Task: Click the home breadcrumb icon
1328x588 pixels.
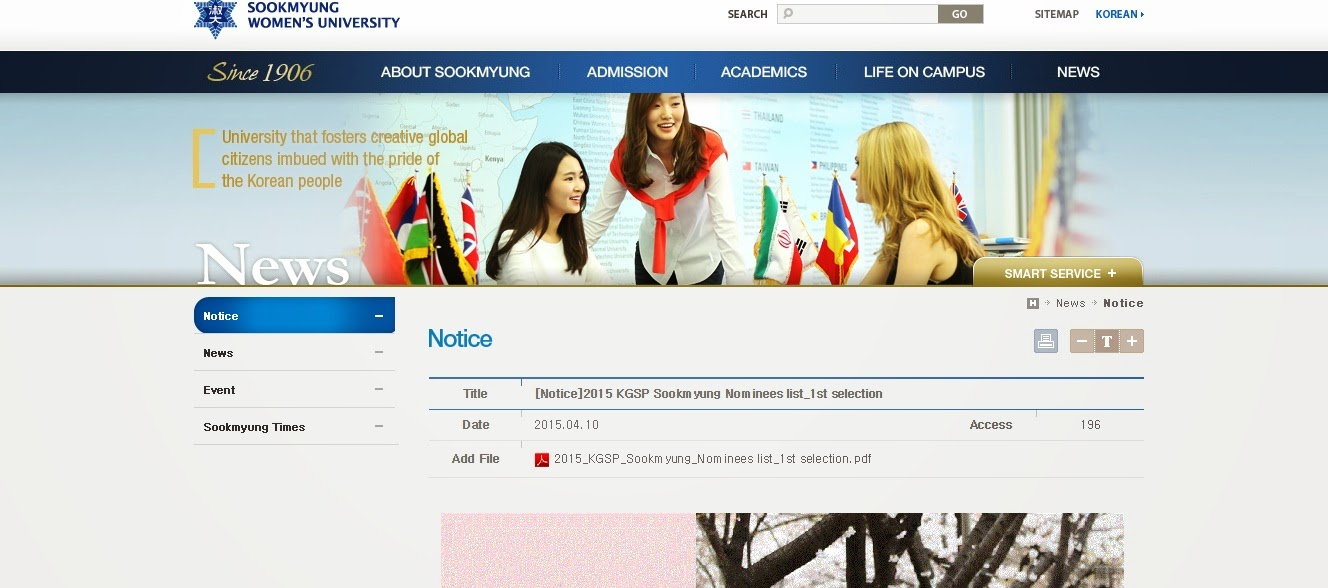Action: click(x=1033, y=303)
